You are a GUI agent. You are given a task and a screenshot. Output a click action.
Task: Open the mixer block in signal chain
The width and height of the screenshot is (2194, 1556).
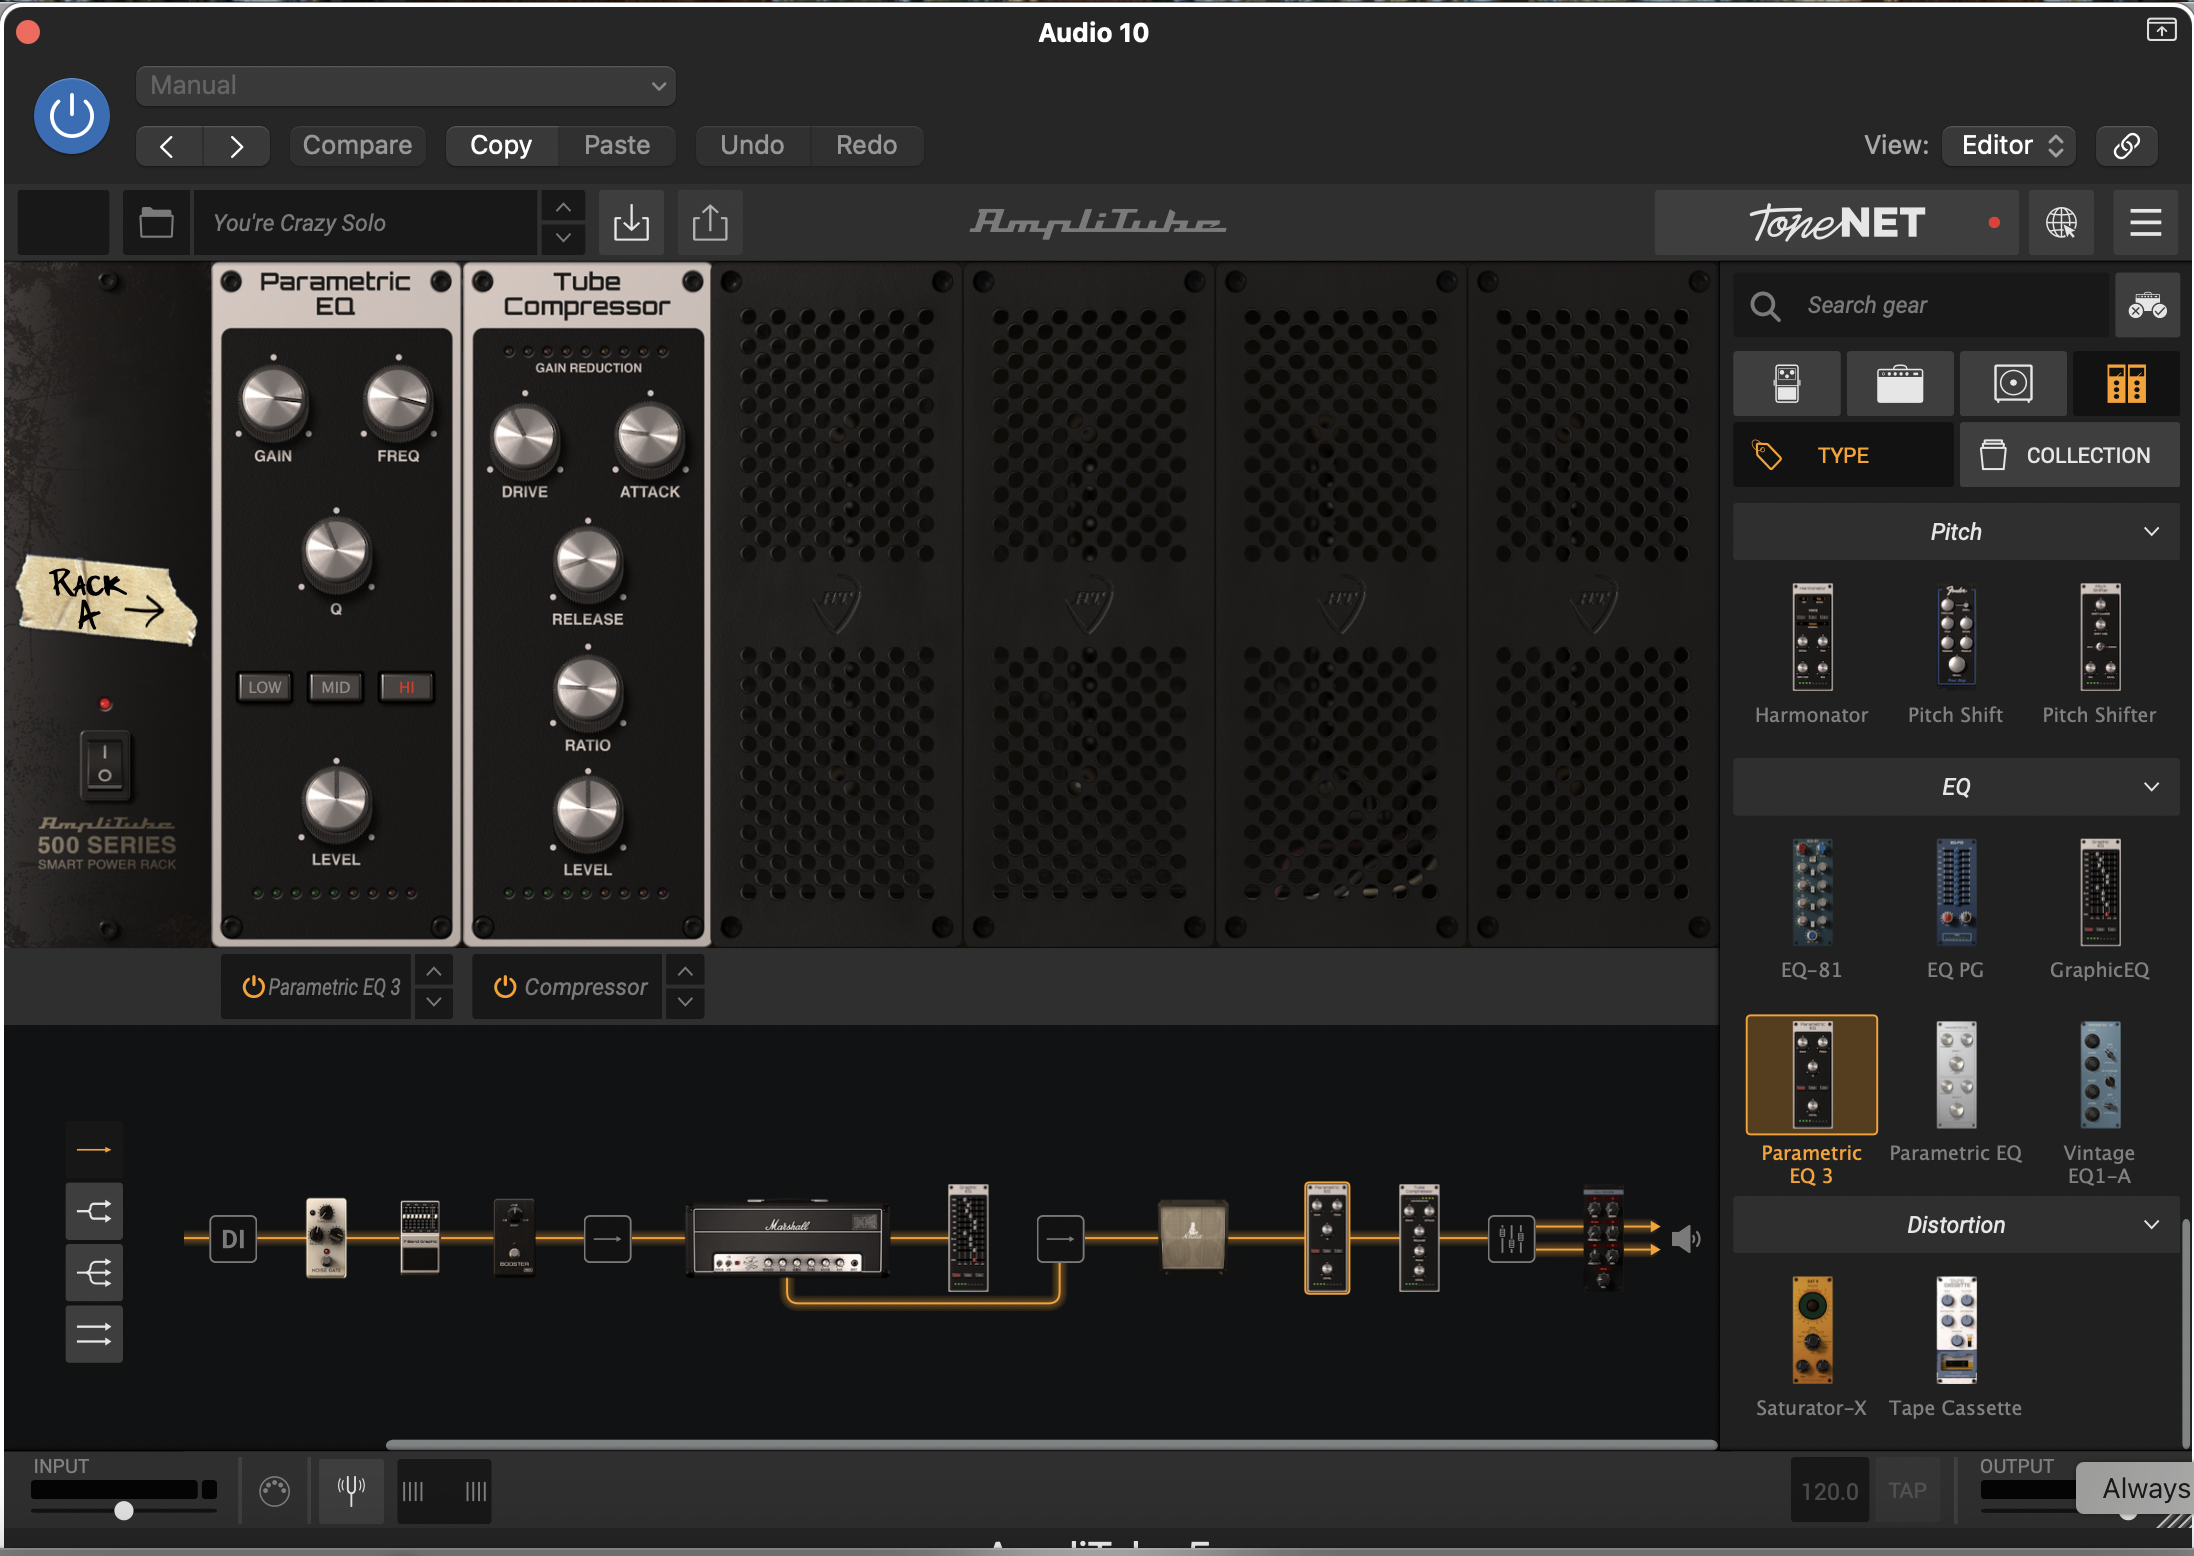coord(1511,1239)
